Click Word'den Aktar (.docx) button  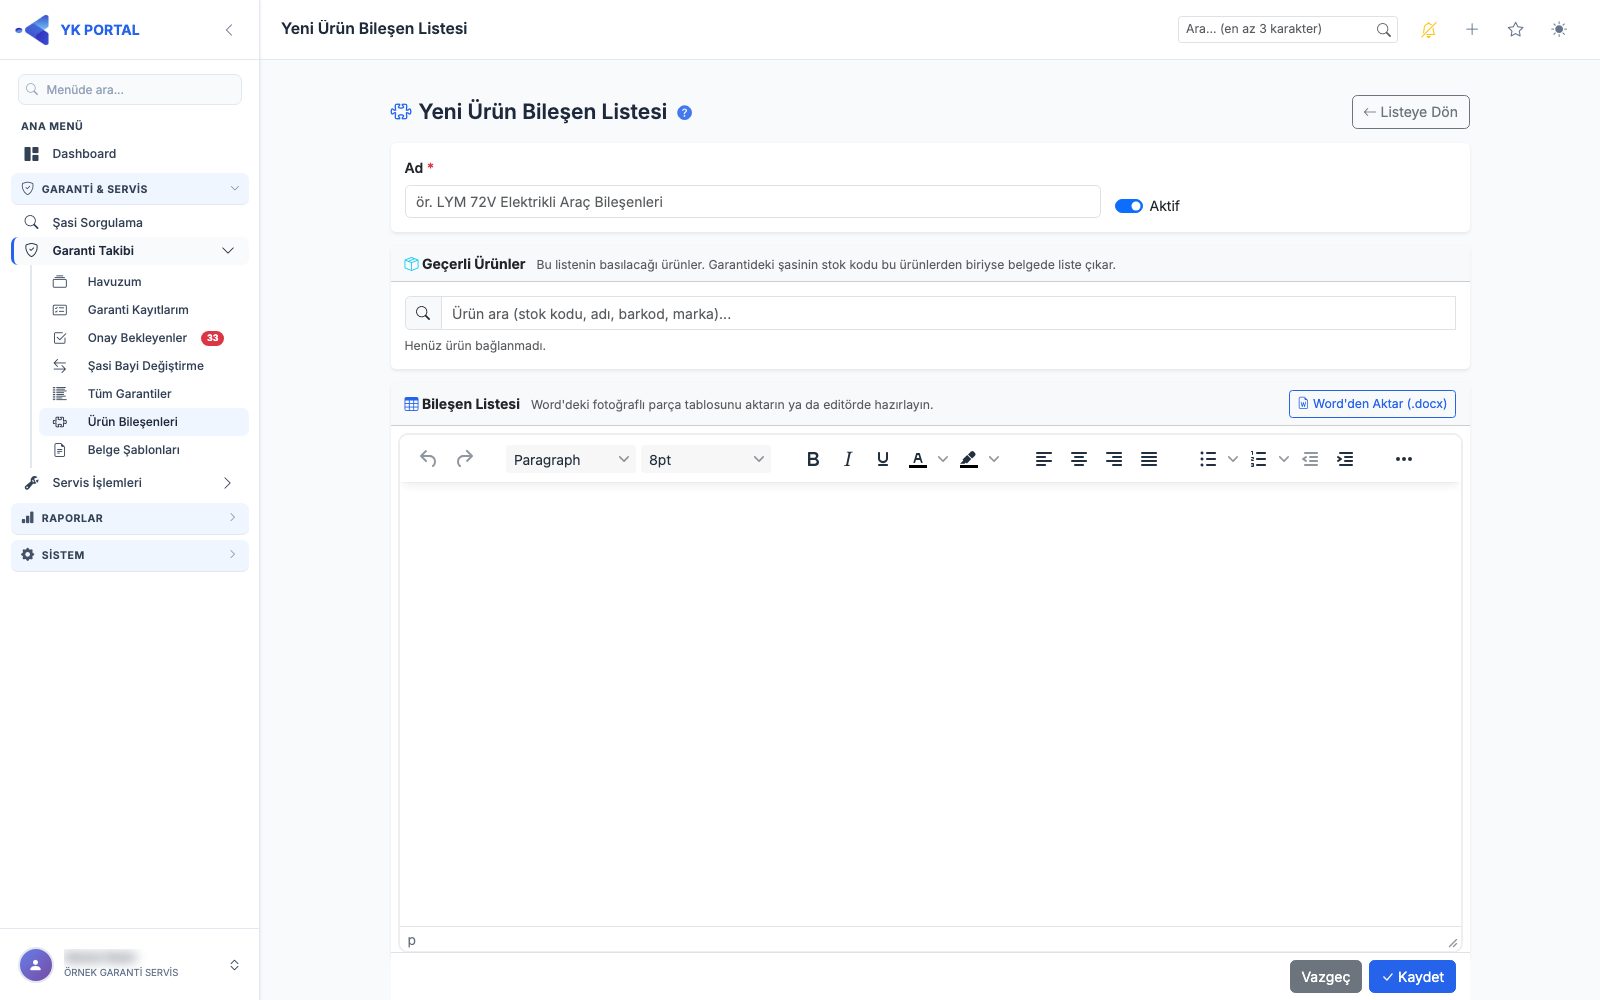1372,404
